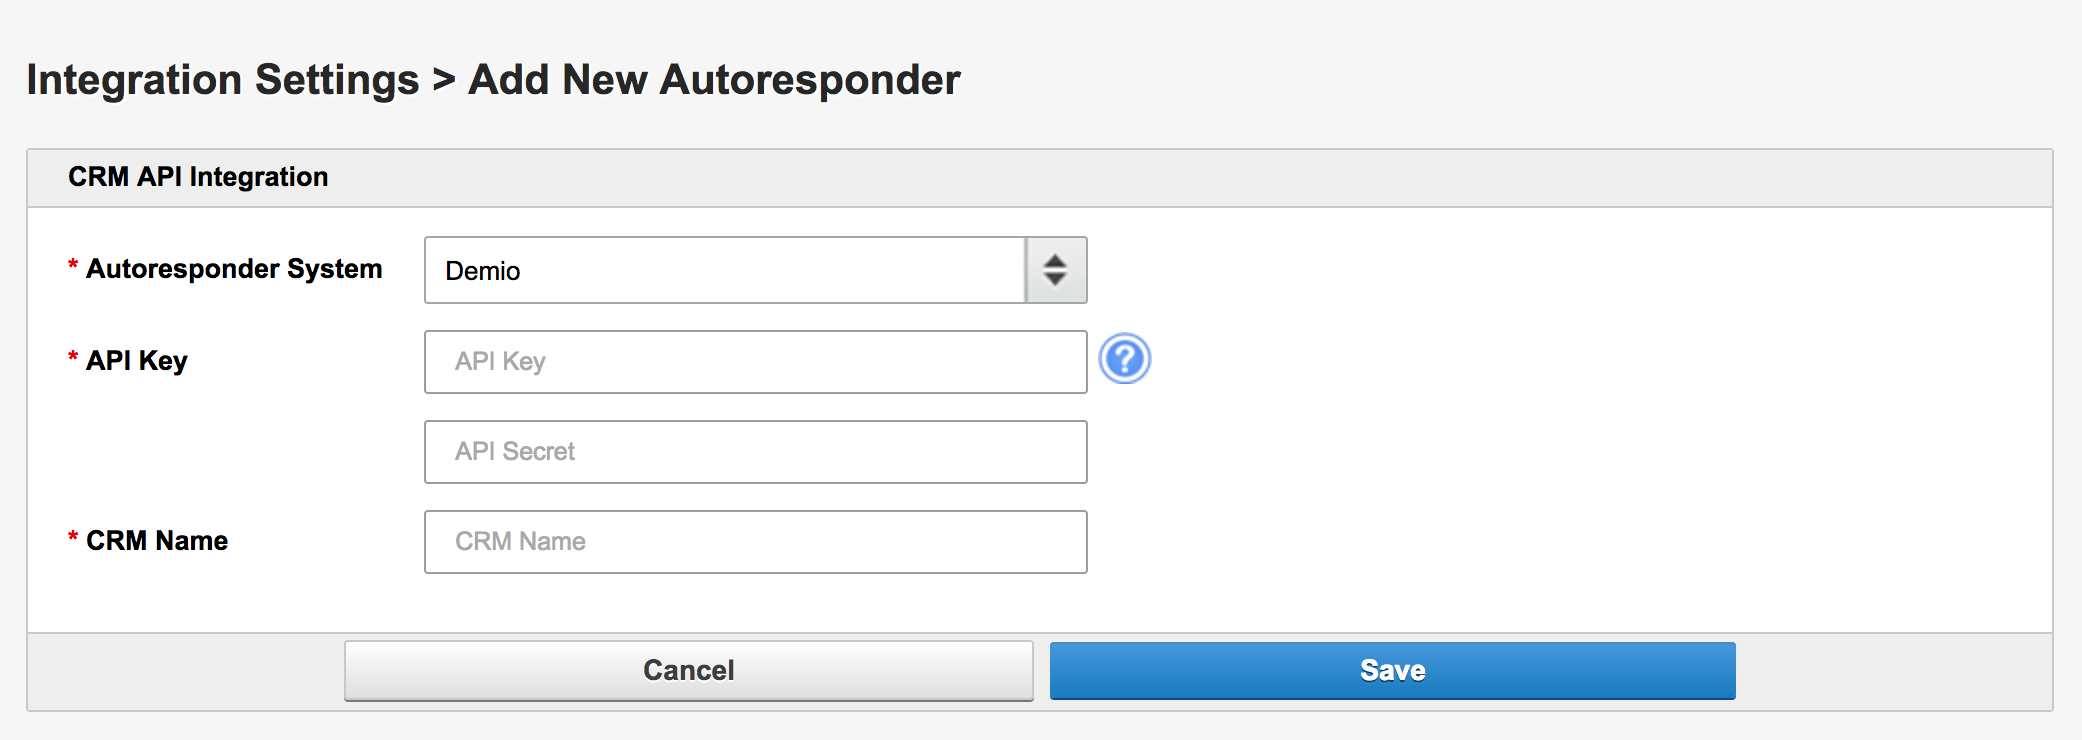Image resolution: width=2082 pixels, height=740 pixels.
Task: Click into the API Key field
Action: (x=756, y=362)
